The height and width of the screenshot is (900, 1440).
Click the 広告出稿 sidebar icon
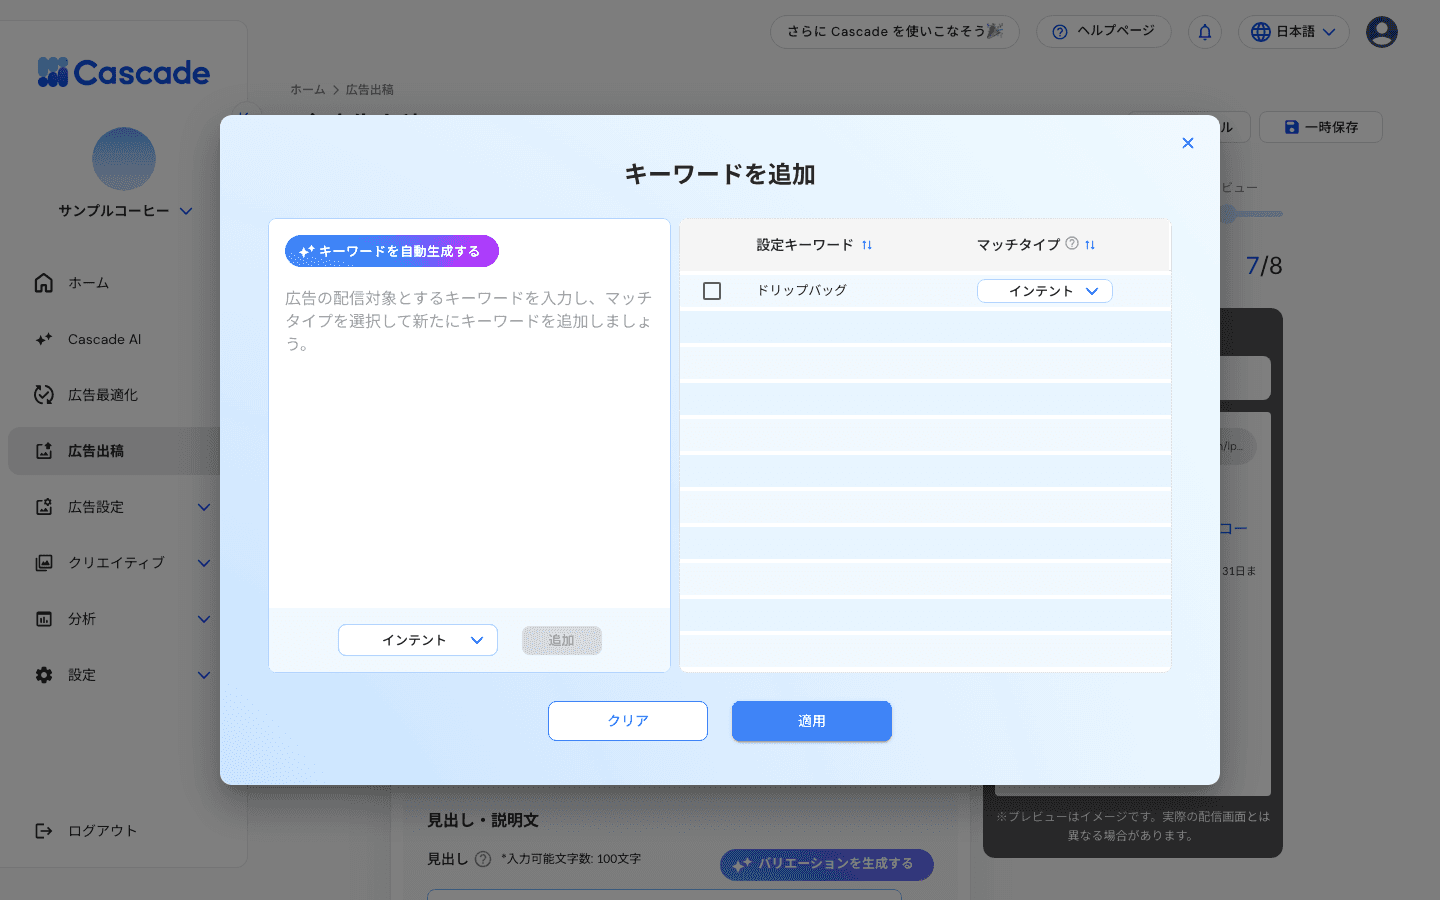tap(44, 451)
